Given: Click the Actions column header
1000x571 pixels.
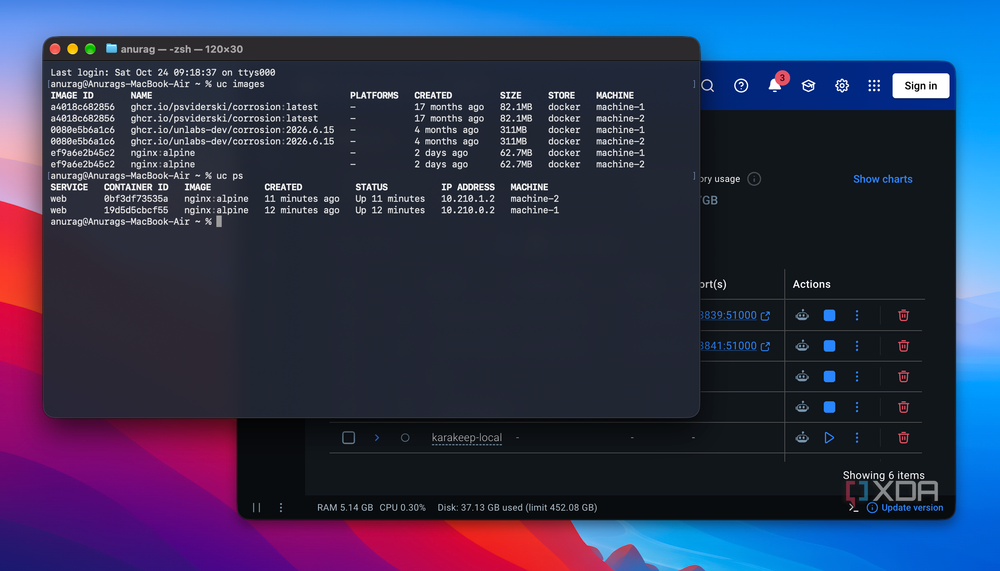Looking at the screenshot, I should click(x=811, y=285).
